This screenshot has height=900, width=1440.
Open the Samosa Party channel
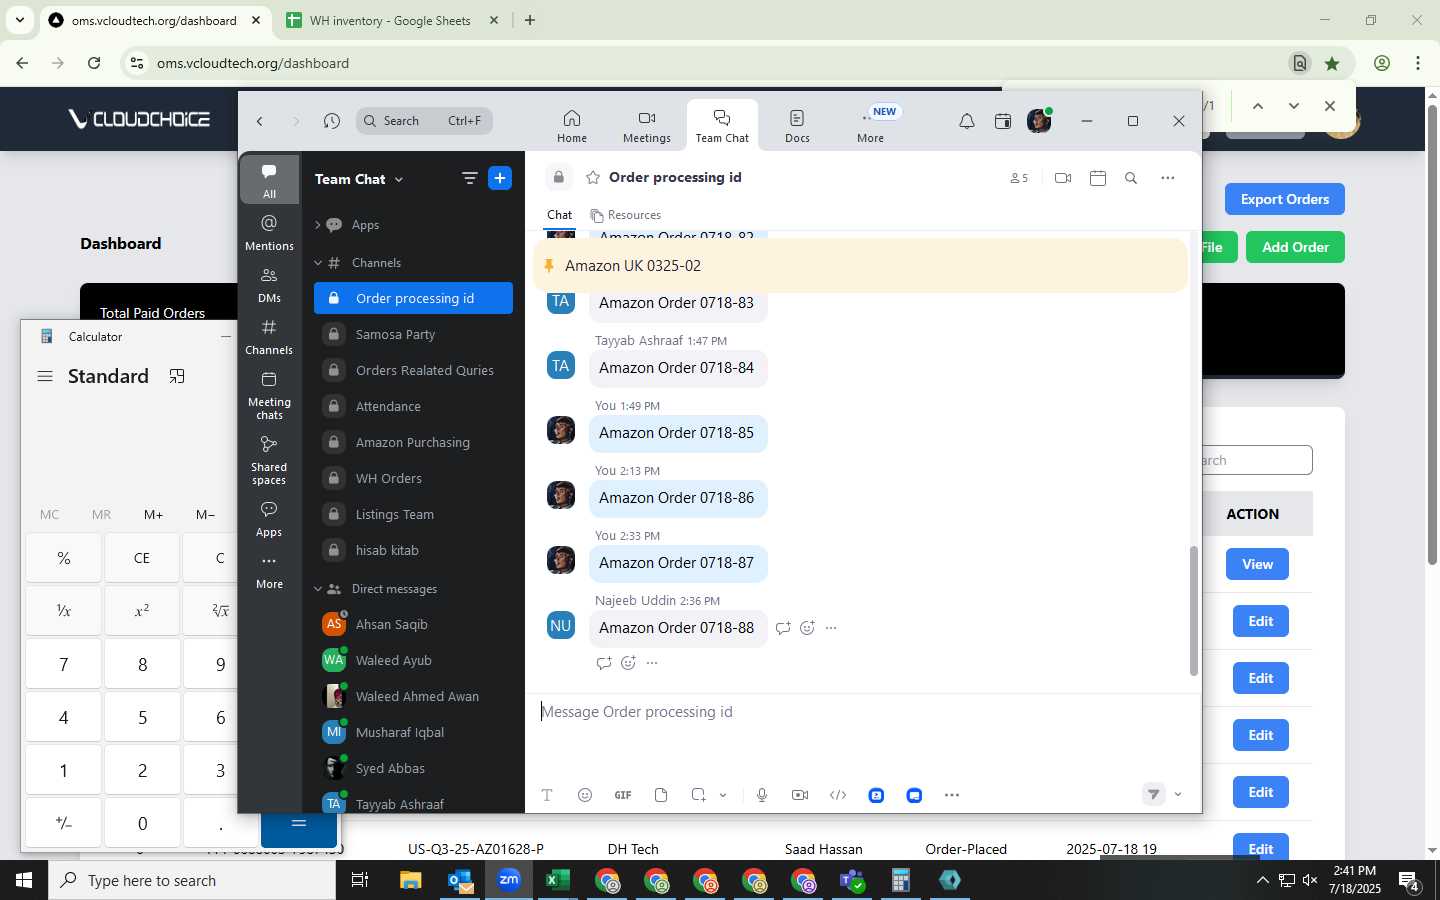[x=413, y=334]
